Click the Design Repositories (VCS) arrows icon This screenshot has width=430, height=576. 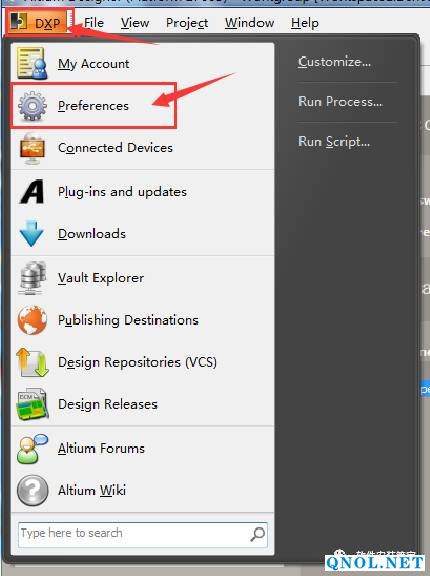32,362
